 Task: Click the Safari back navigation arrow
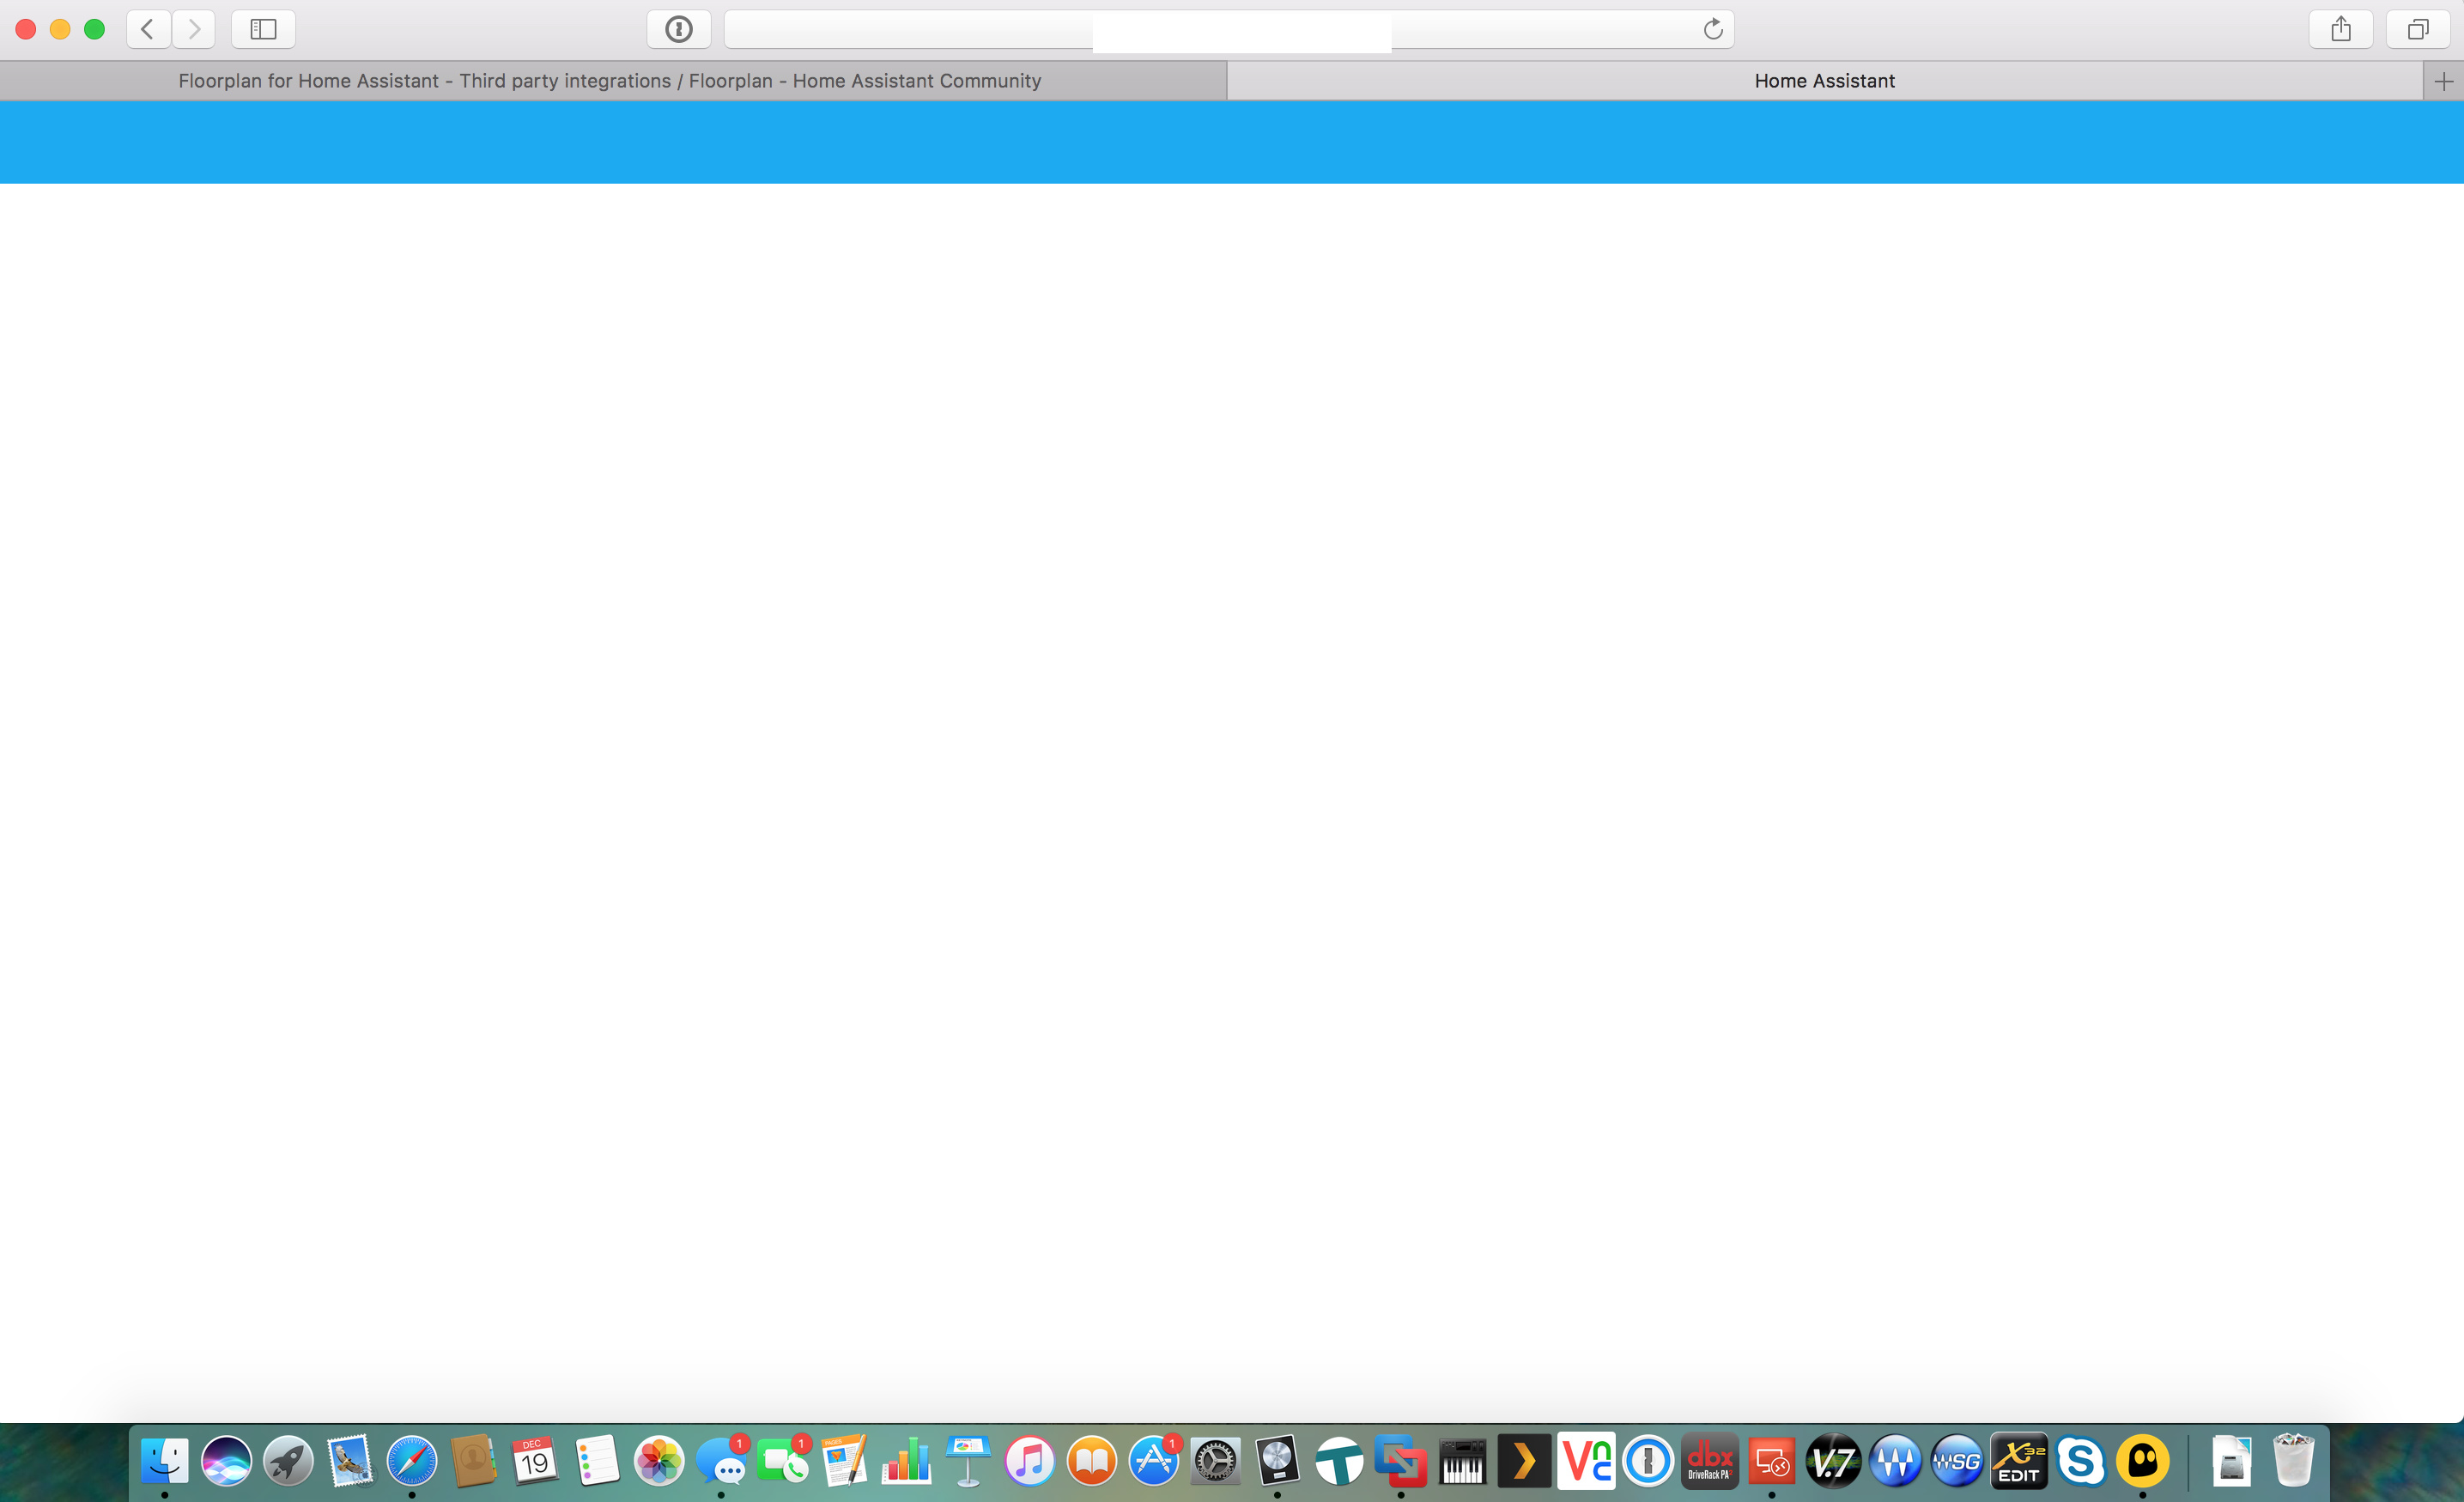148,29
